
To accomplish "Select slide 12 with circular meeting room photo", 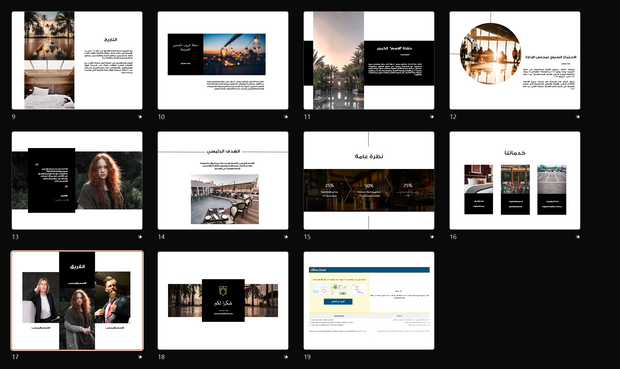I will [515, 60].
